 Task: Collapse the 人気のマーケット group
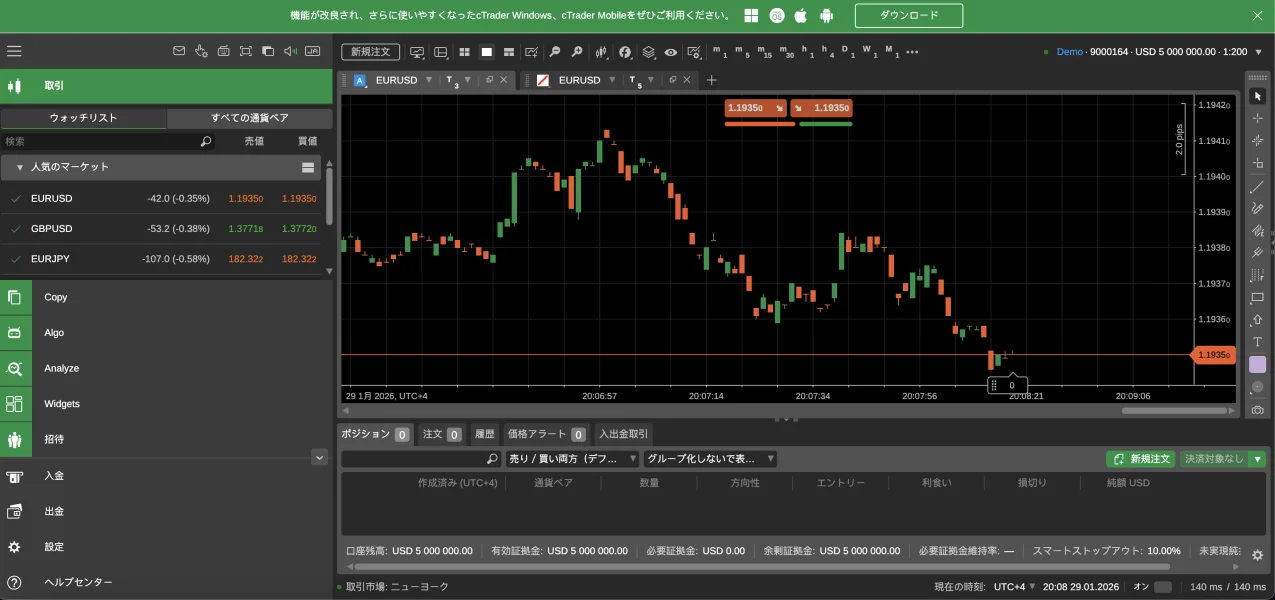coord(19,167)
